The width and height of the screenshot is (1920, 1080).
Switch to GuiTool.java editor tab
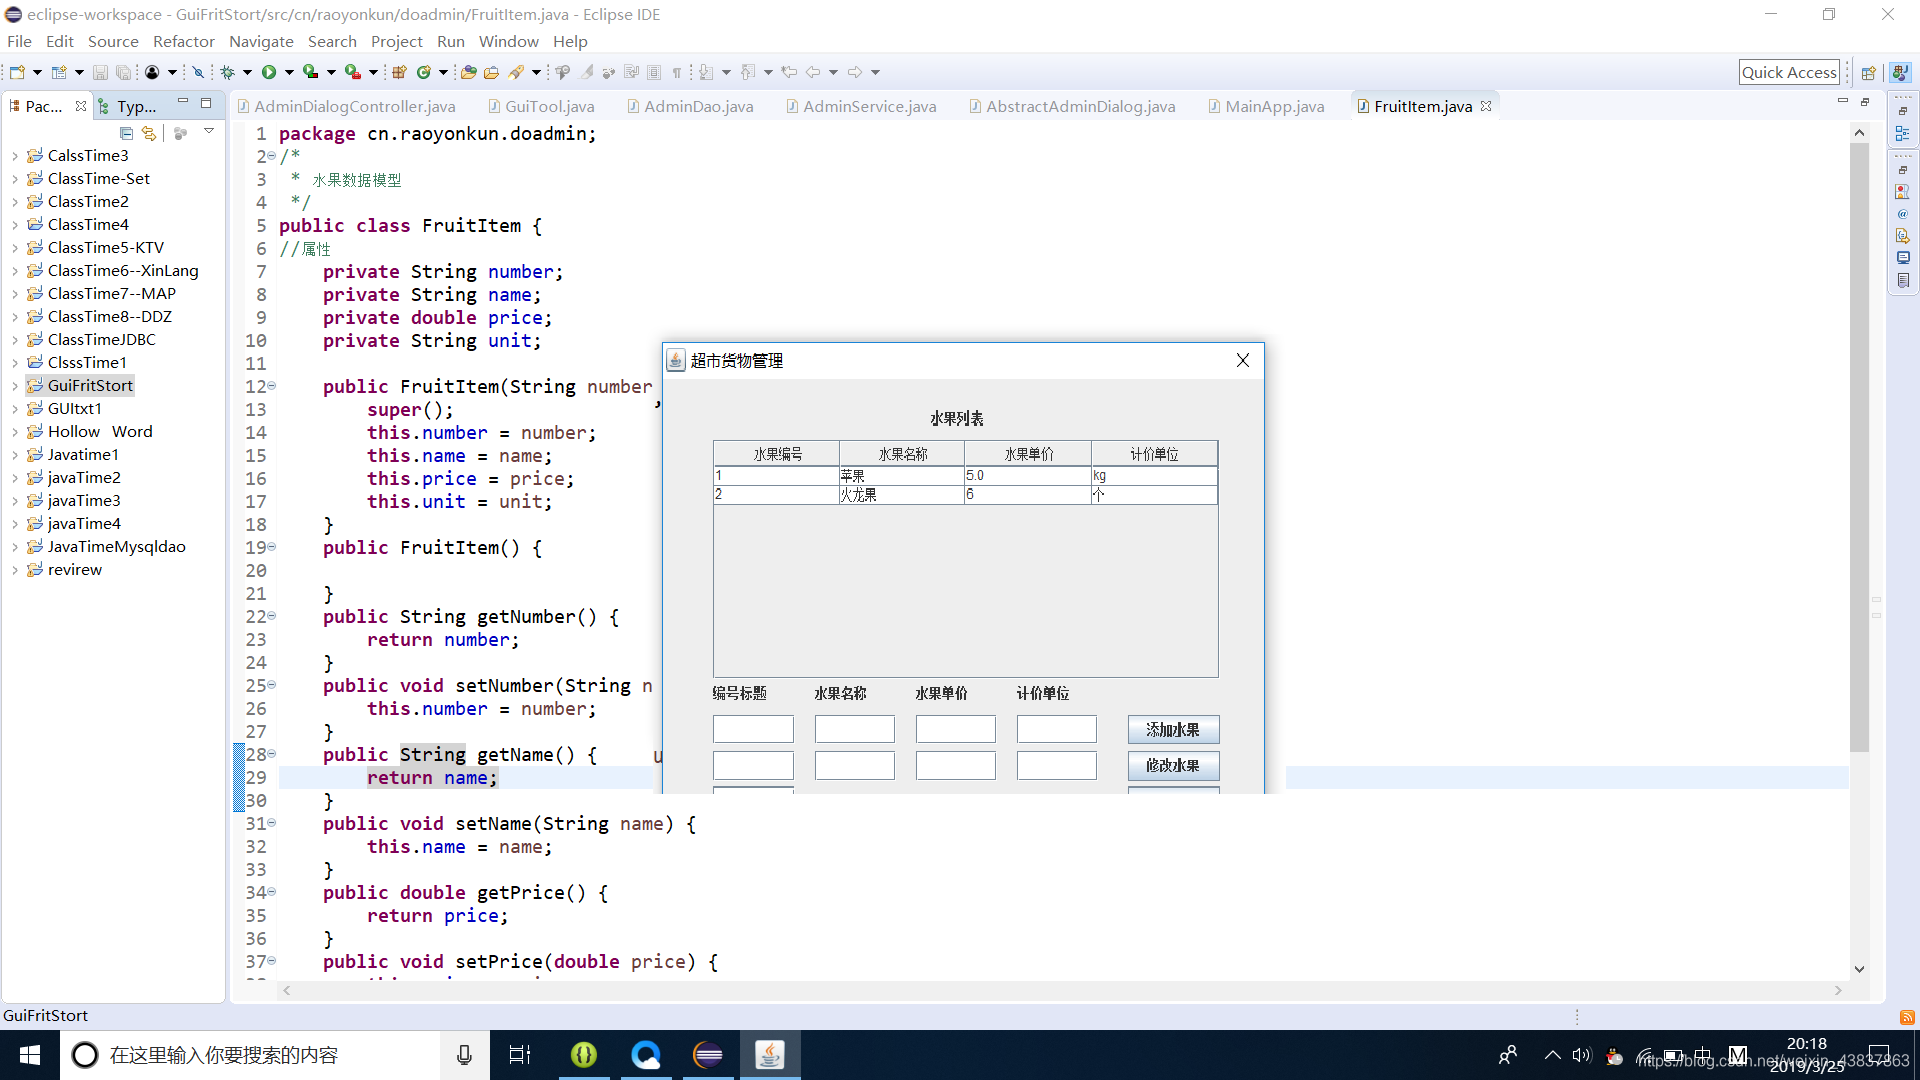point(541,106)
